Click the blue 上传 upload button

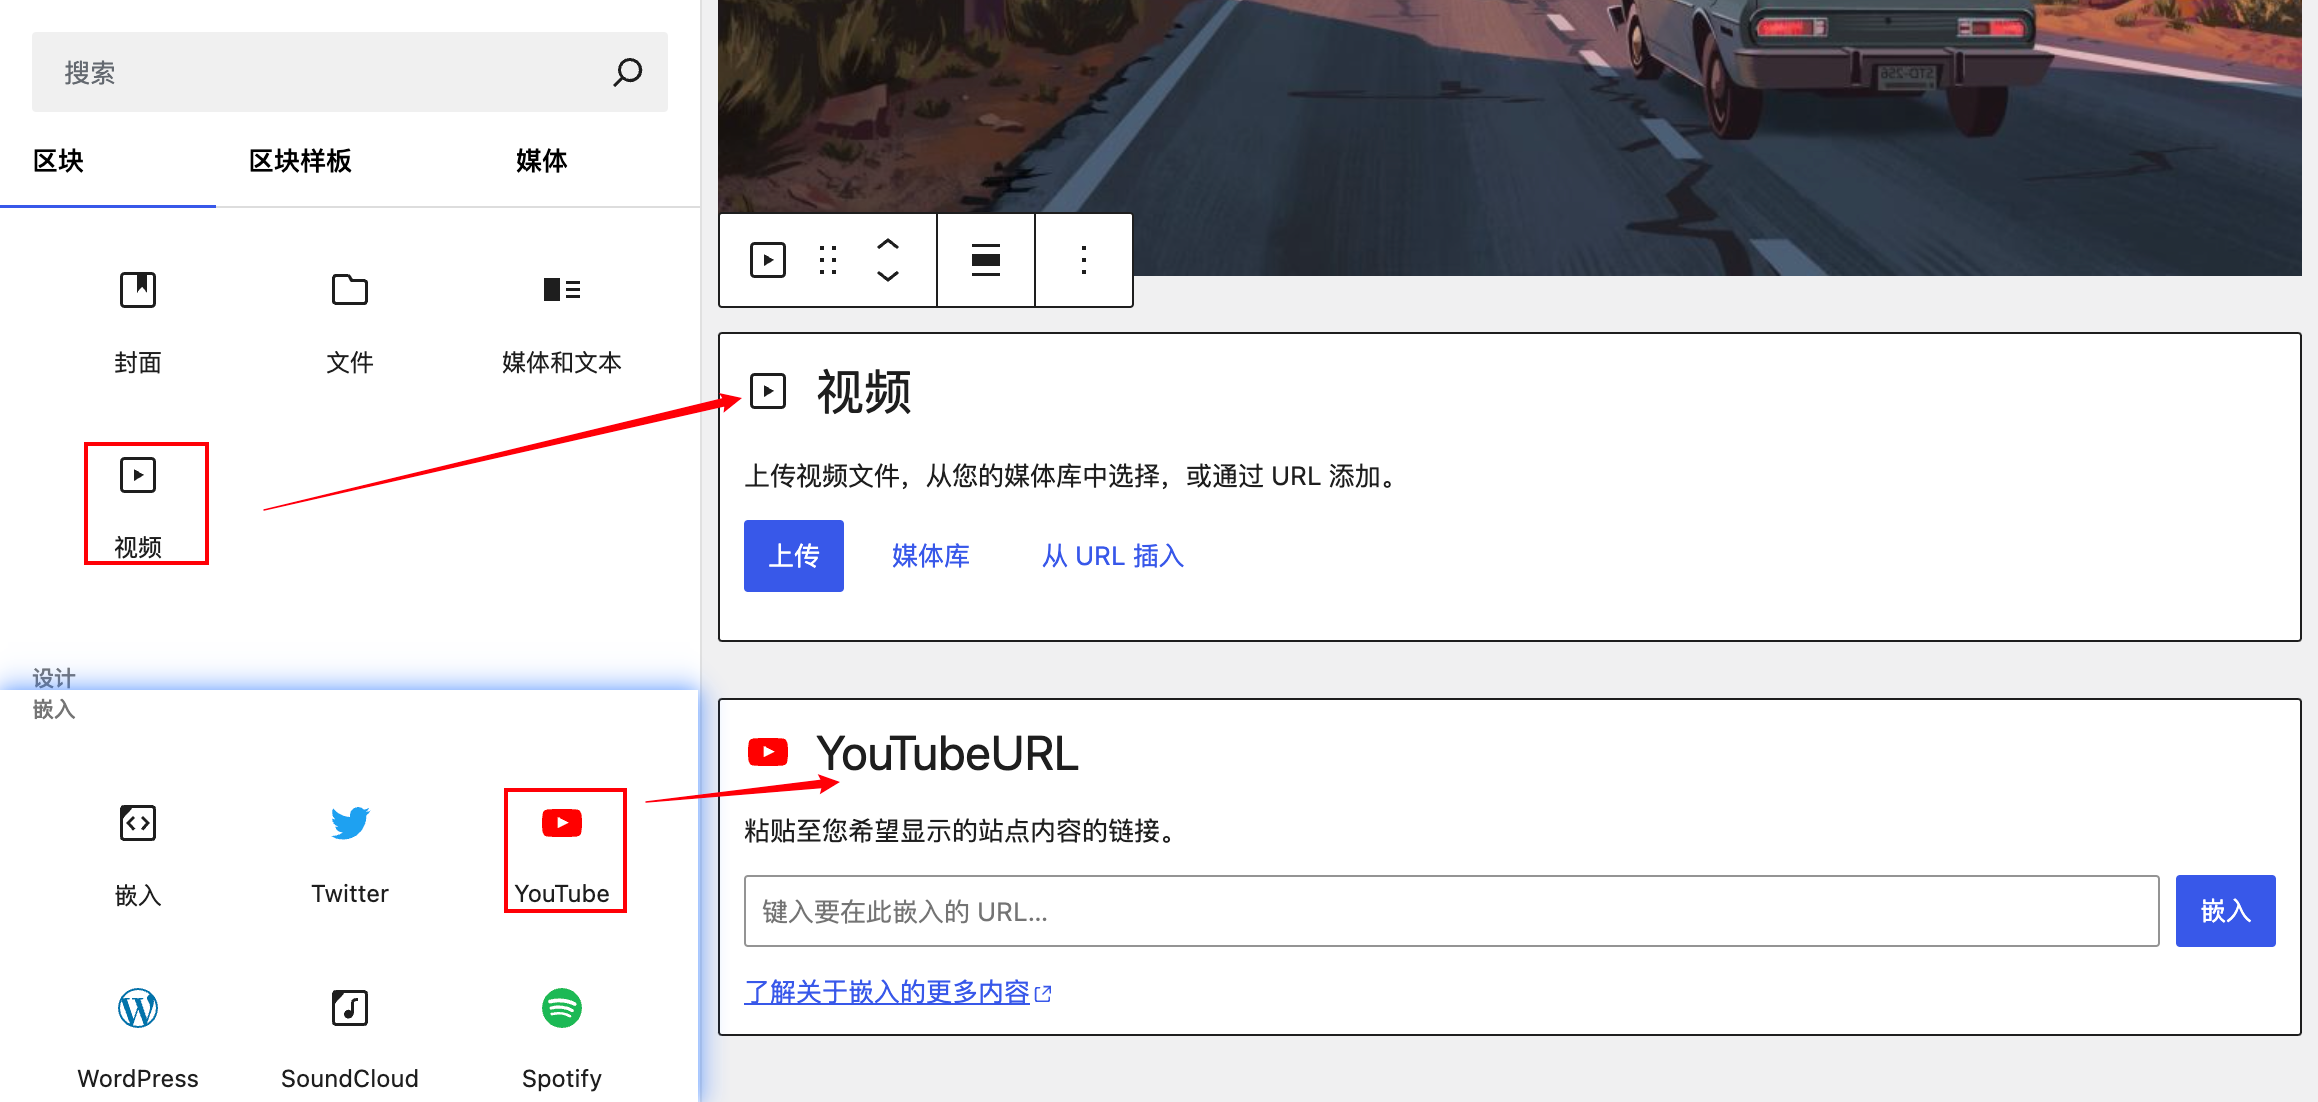[x=794, y=556]
